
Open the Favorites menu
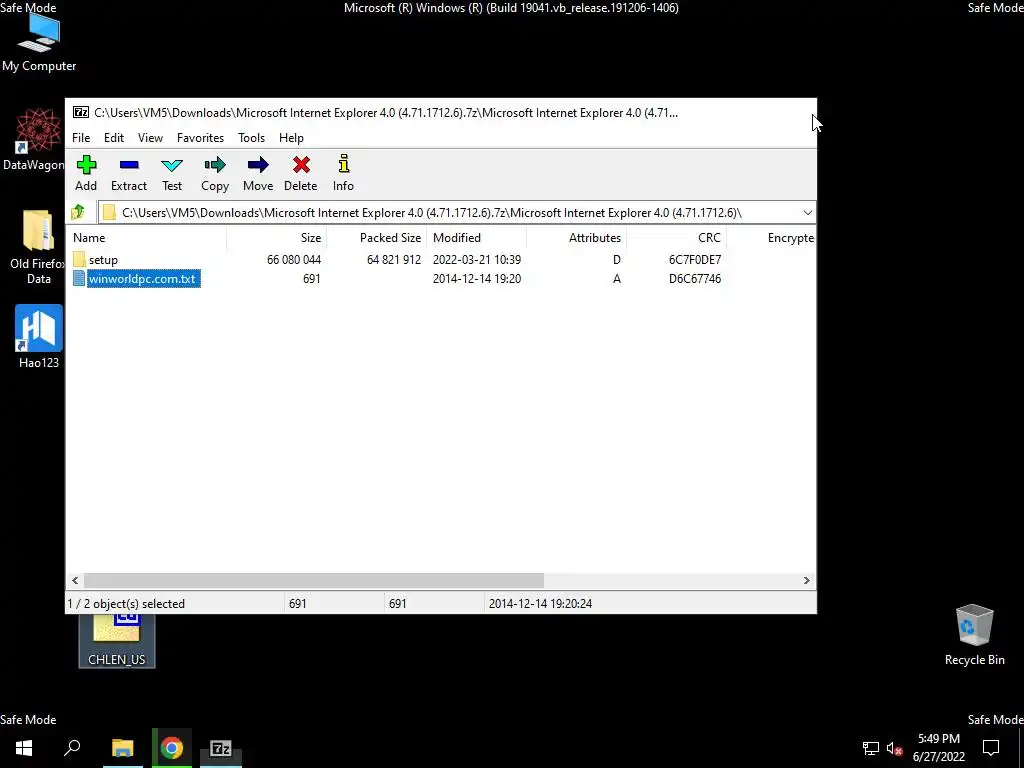tap(200, 138)
